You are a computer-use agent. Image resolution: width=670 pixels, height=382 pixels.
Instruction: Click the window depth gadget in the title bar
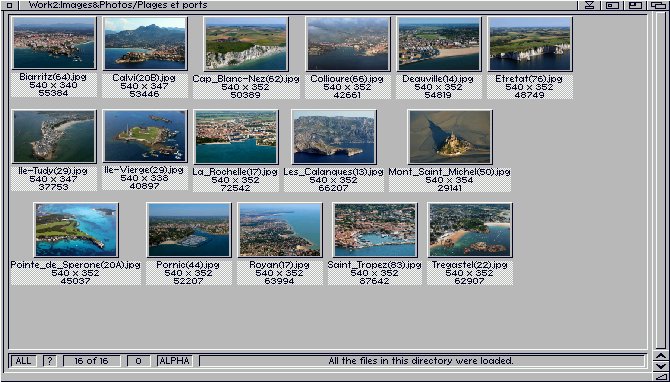pyautogui.click(x=658, y=5)
